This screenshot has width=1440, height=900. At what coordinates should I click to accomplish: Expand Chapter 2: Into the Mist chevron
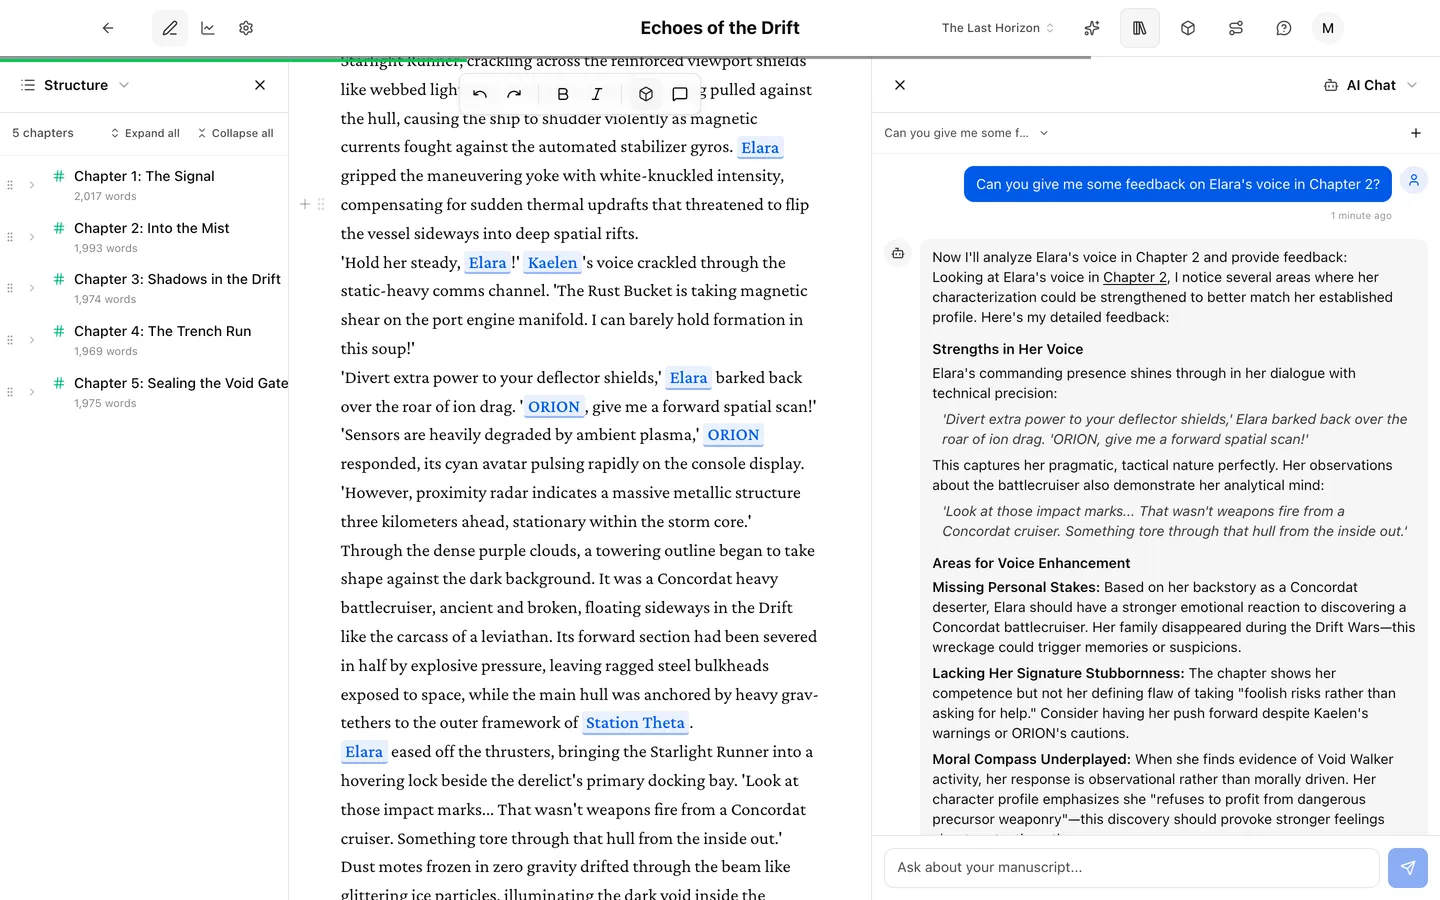pos(32,237)
